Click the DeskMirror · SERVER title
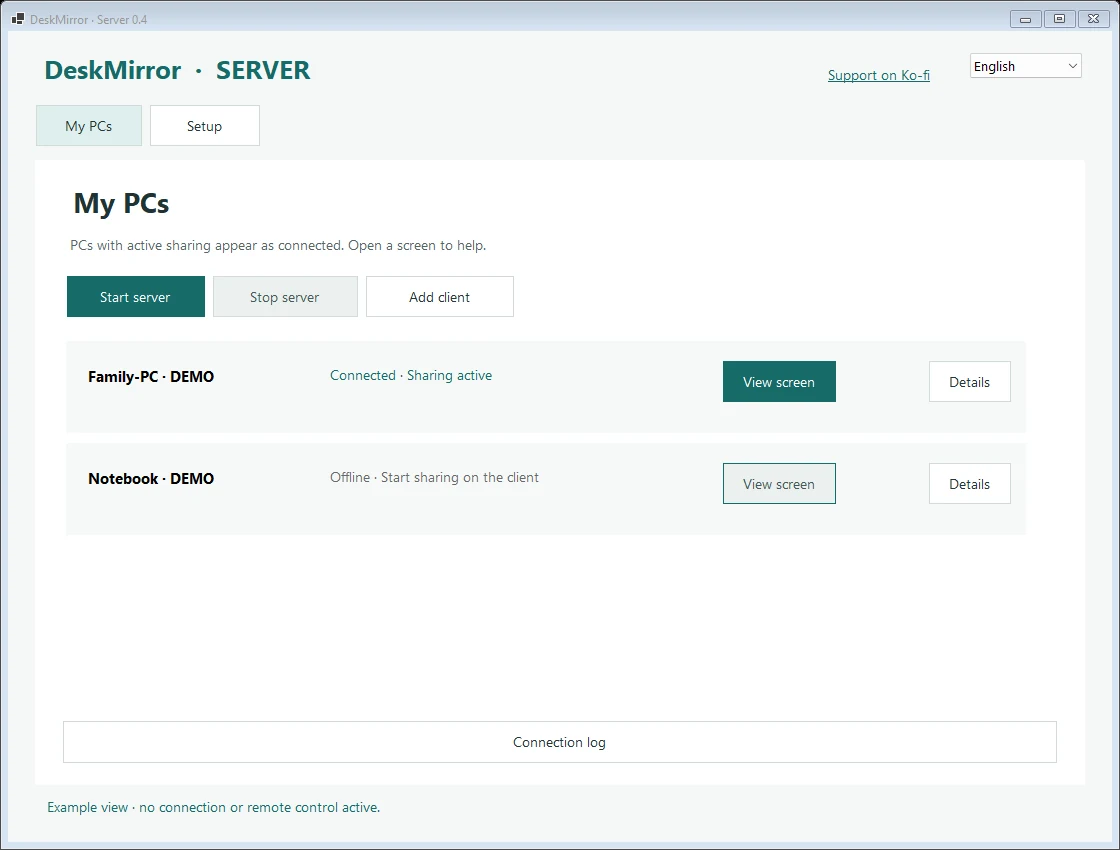 [177, 70]
